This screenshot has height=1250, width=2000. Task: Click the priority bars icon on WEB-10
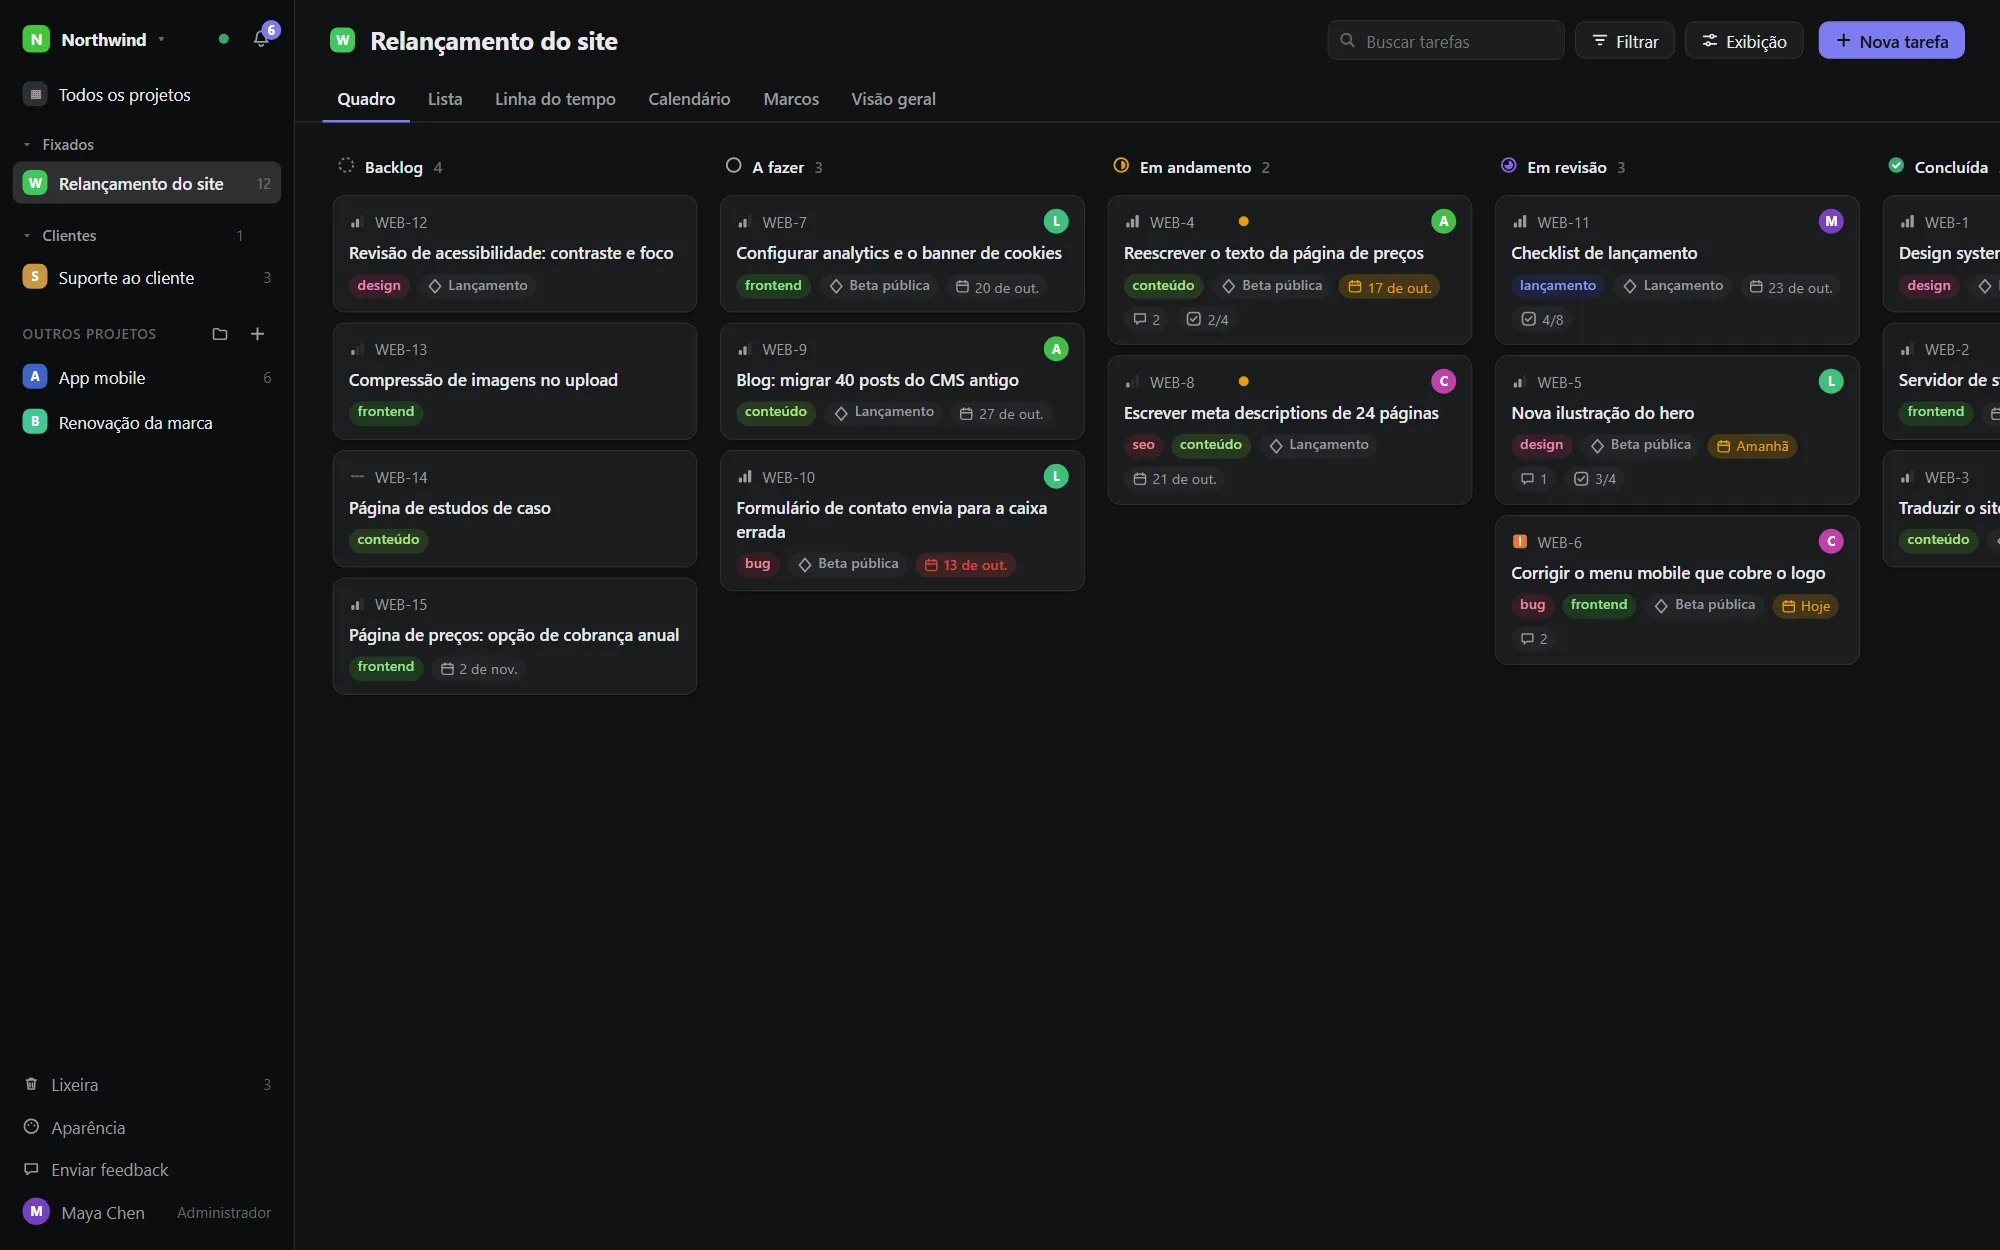tap(745, 477)
